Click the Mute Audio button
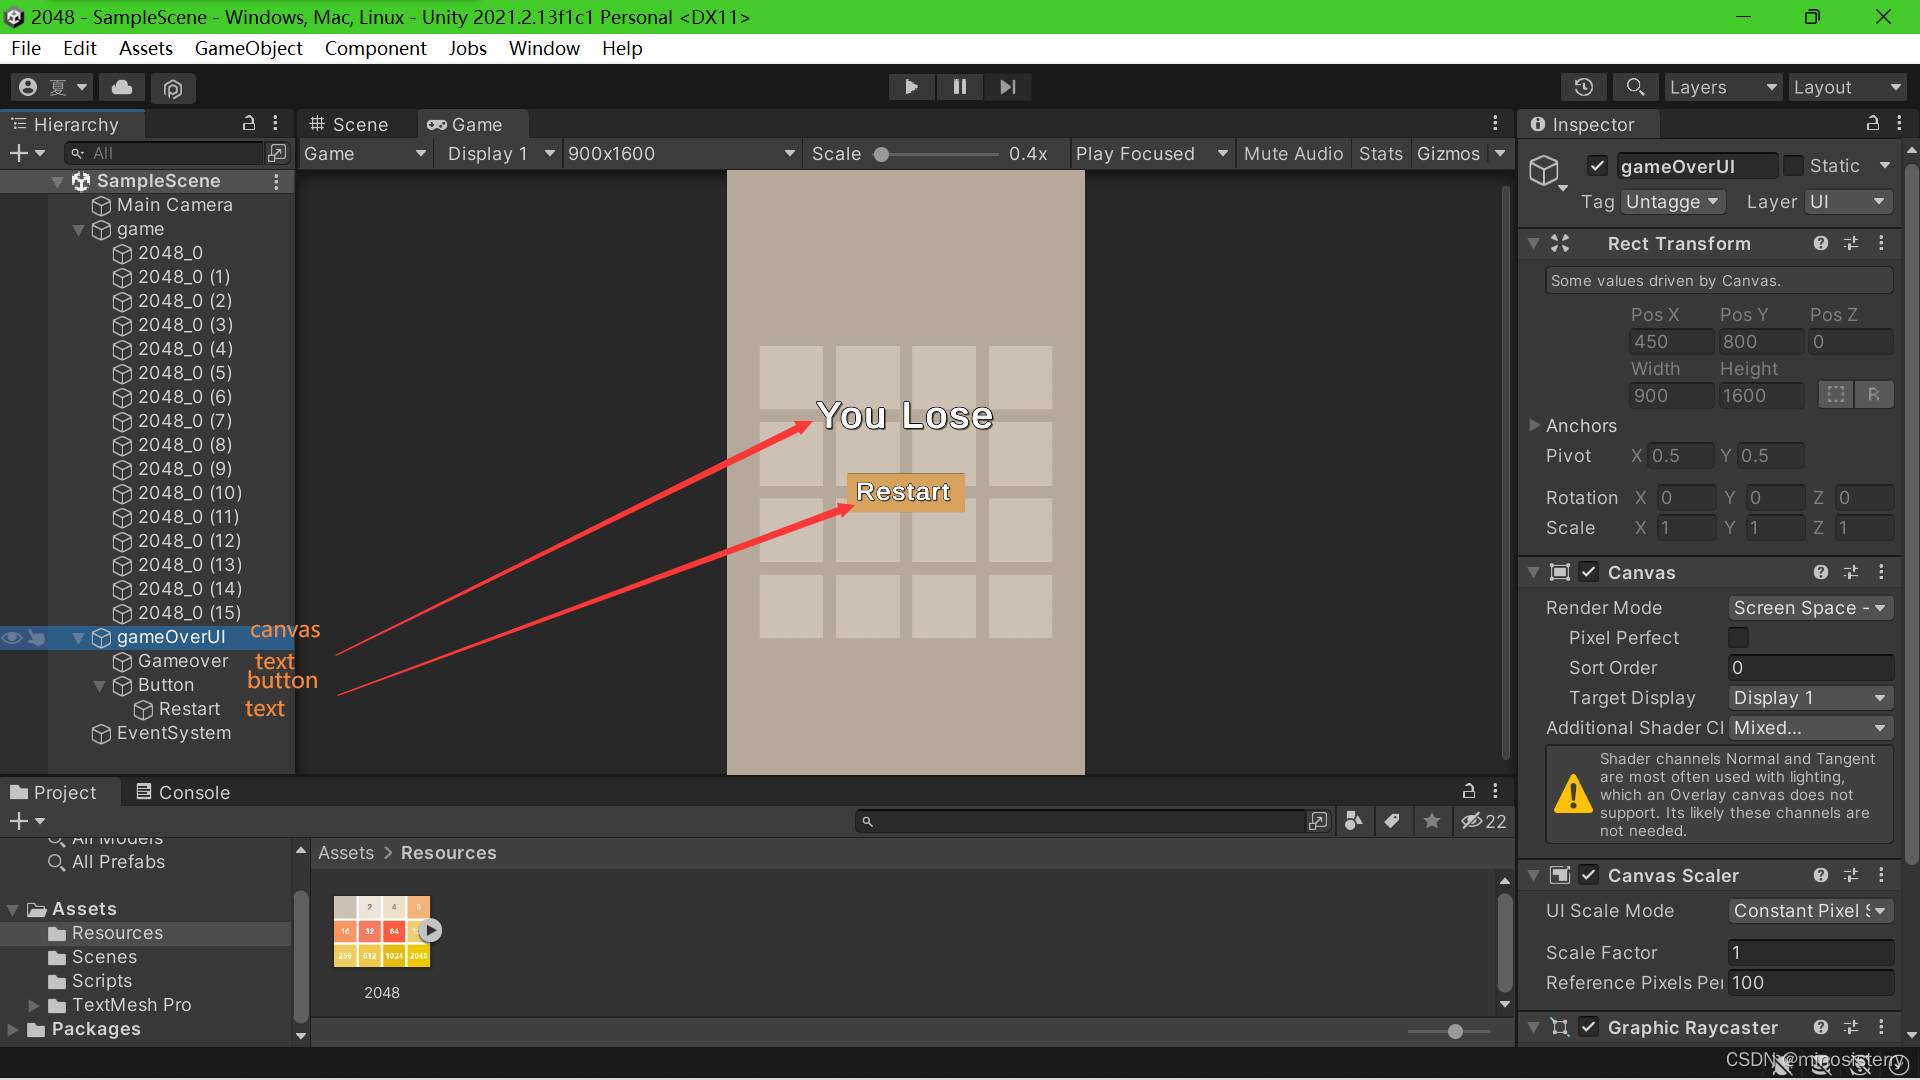The height and width of the screenshot is (1080, 1920). (1292, 153)
